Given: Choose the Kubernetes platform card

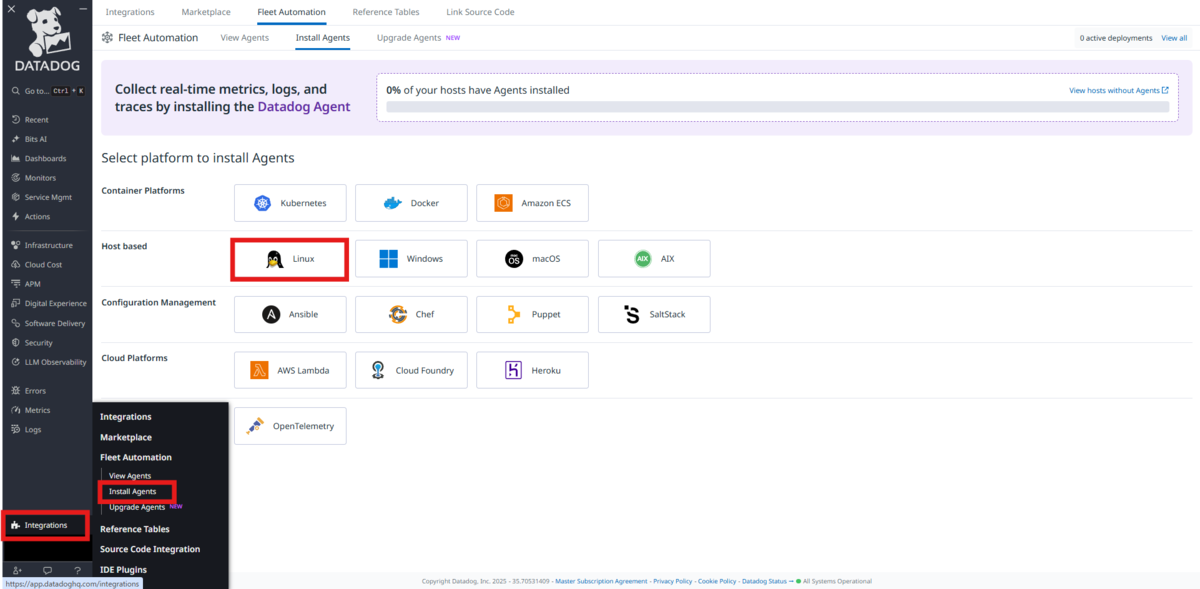Looking at the screenshot, I should 290,203.
